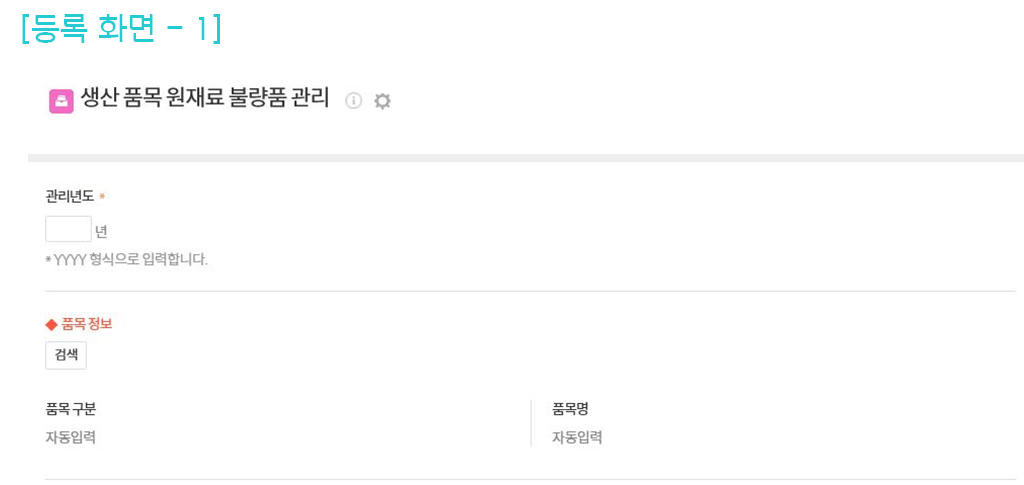Open the gear settings icon
1024x485 pixels.
[x=382, y=100]
